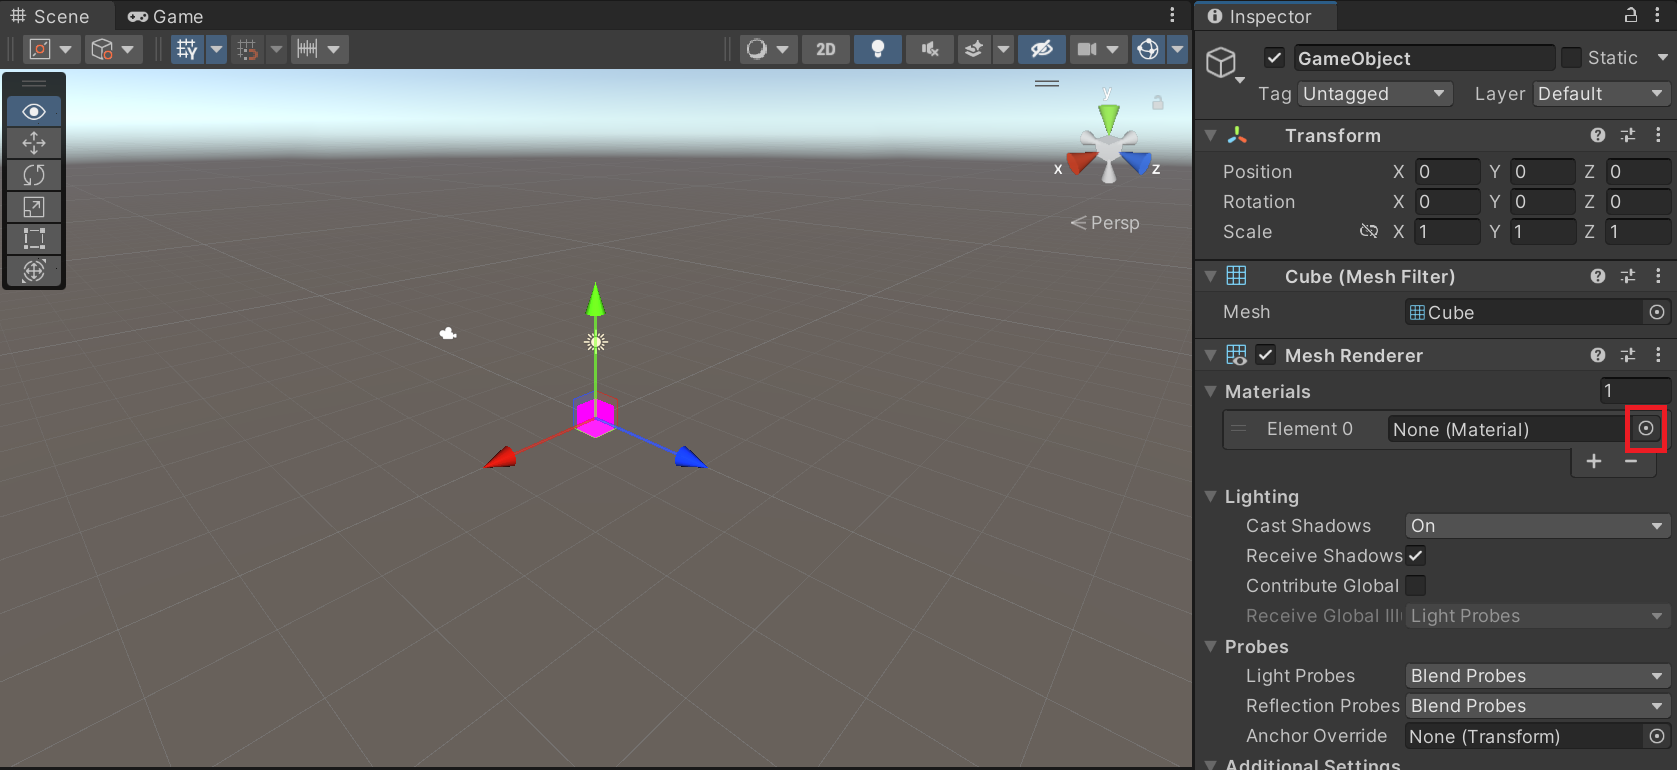This screenshot has height=770, width=1677.
Task: Open object picker for Mesh field
Action: (x=1657, y=312)
